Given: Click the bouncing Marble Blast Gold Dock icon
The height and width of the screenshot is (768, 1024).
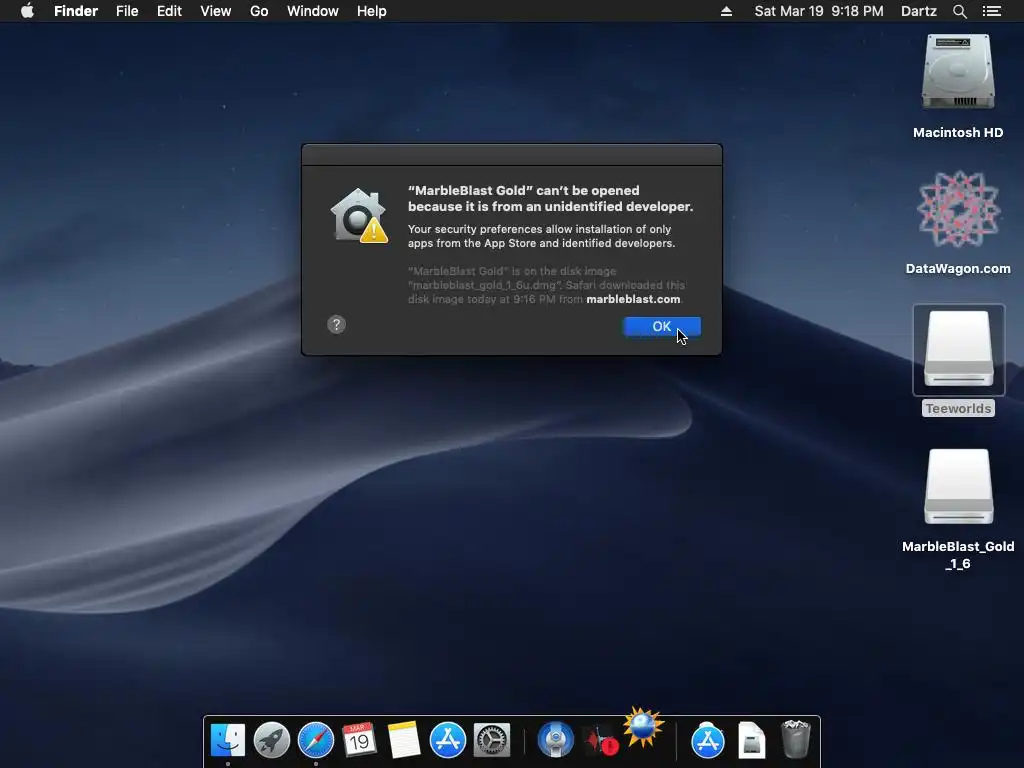Looking at the screenshot, I should coord(643,727).
